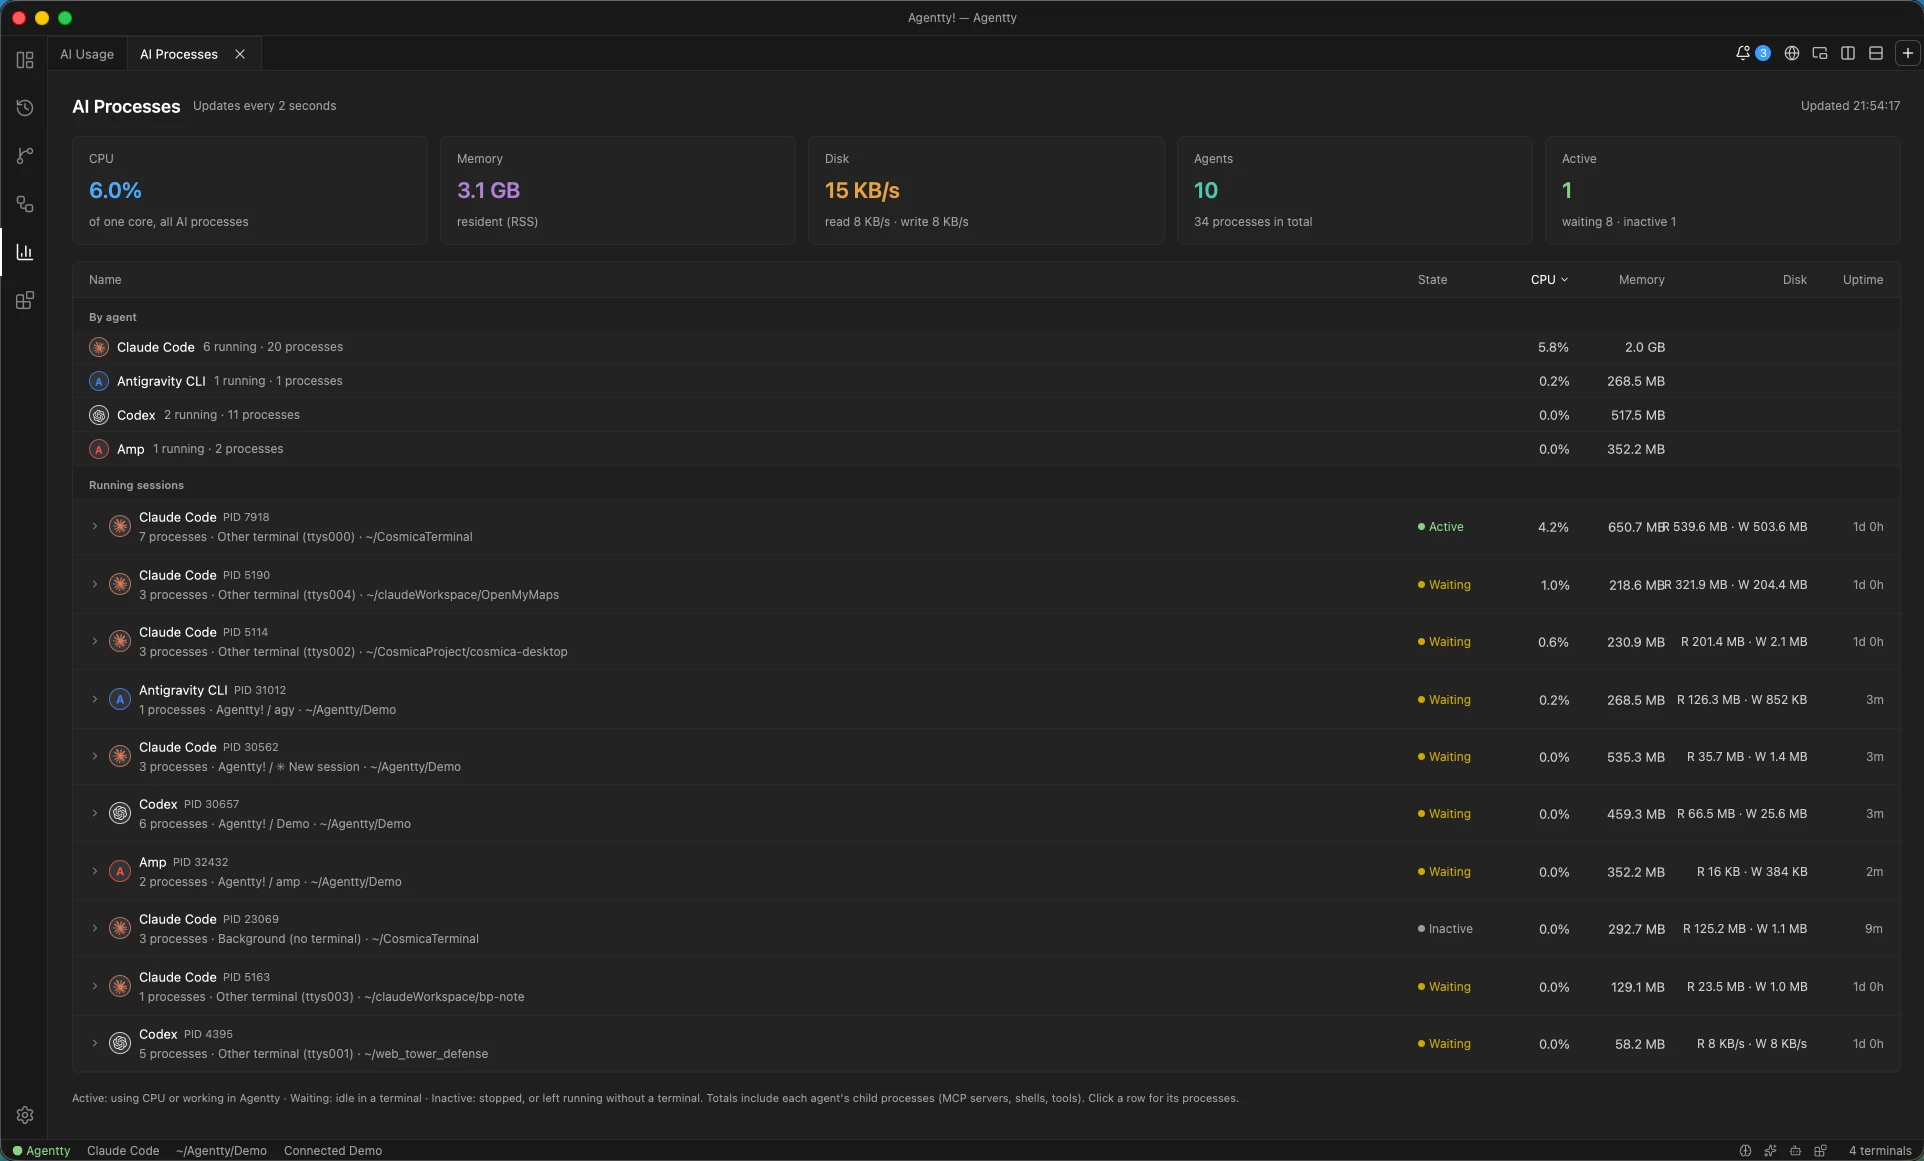Click Claude Code label in status bar
Screen dimensions: 1924x1161
click(x=123, y=1150)
